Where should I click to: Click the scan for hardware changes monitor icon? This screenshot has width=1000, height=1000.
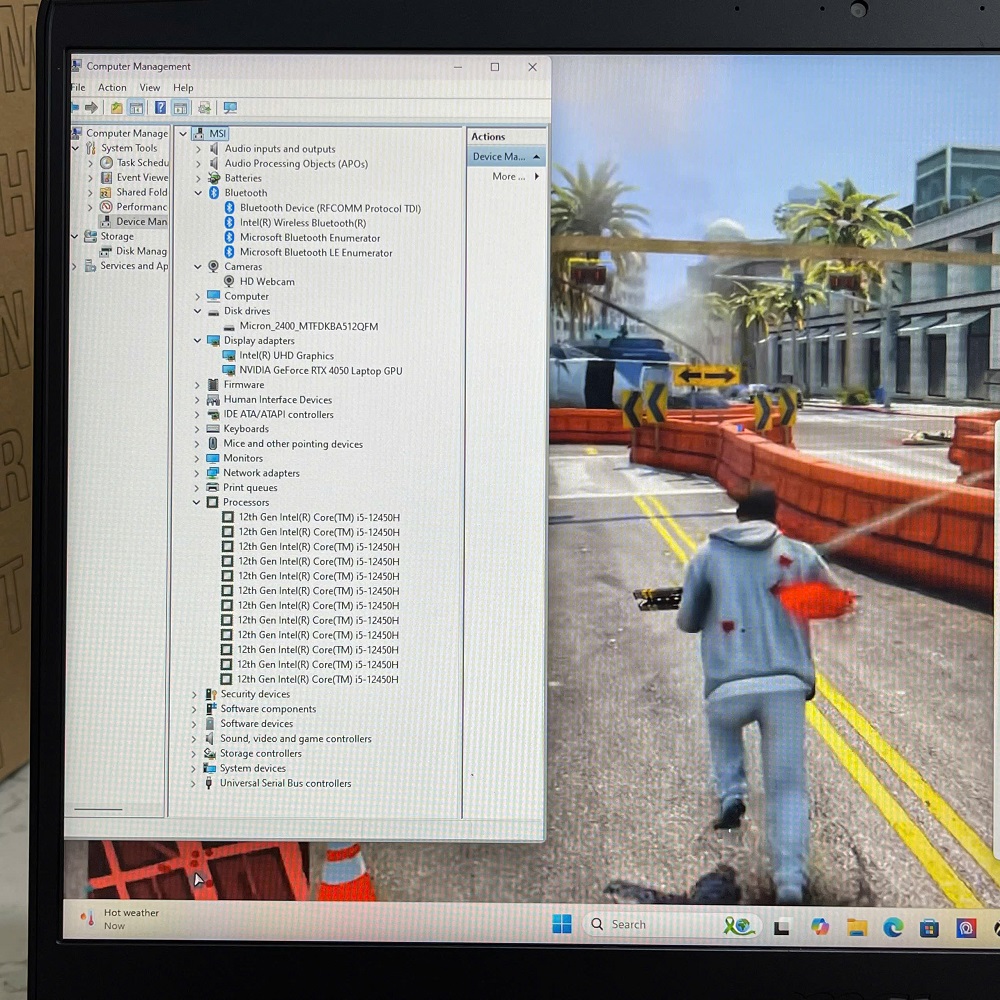230,108
